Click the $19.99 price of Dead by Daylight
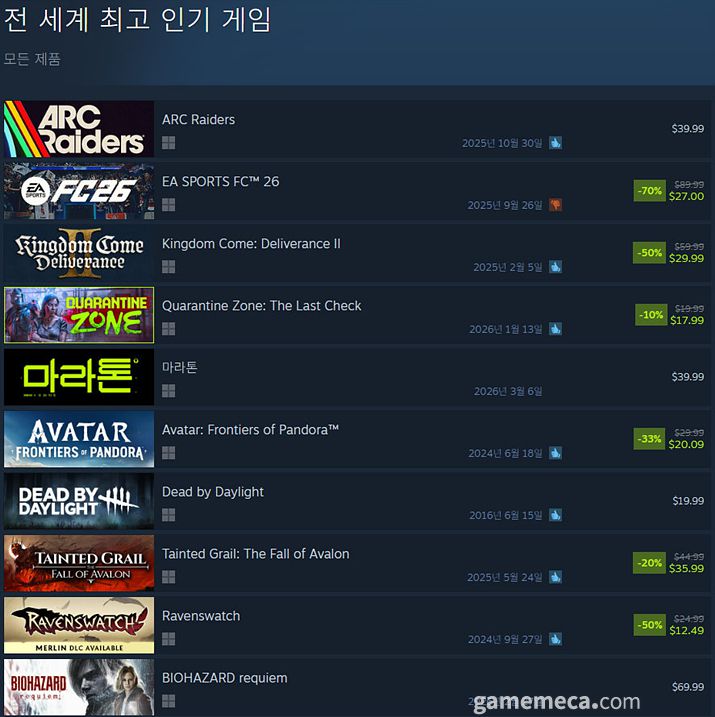This screenshot has width=715, height=717. click(x=688, y=501)
